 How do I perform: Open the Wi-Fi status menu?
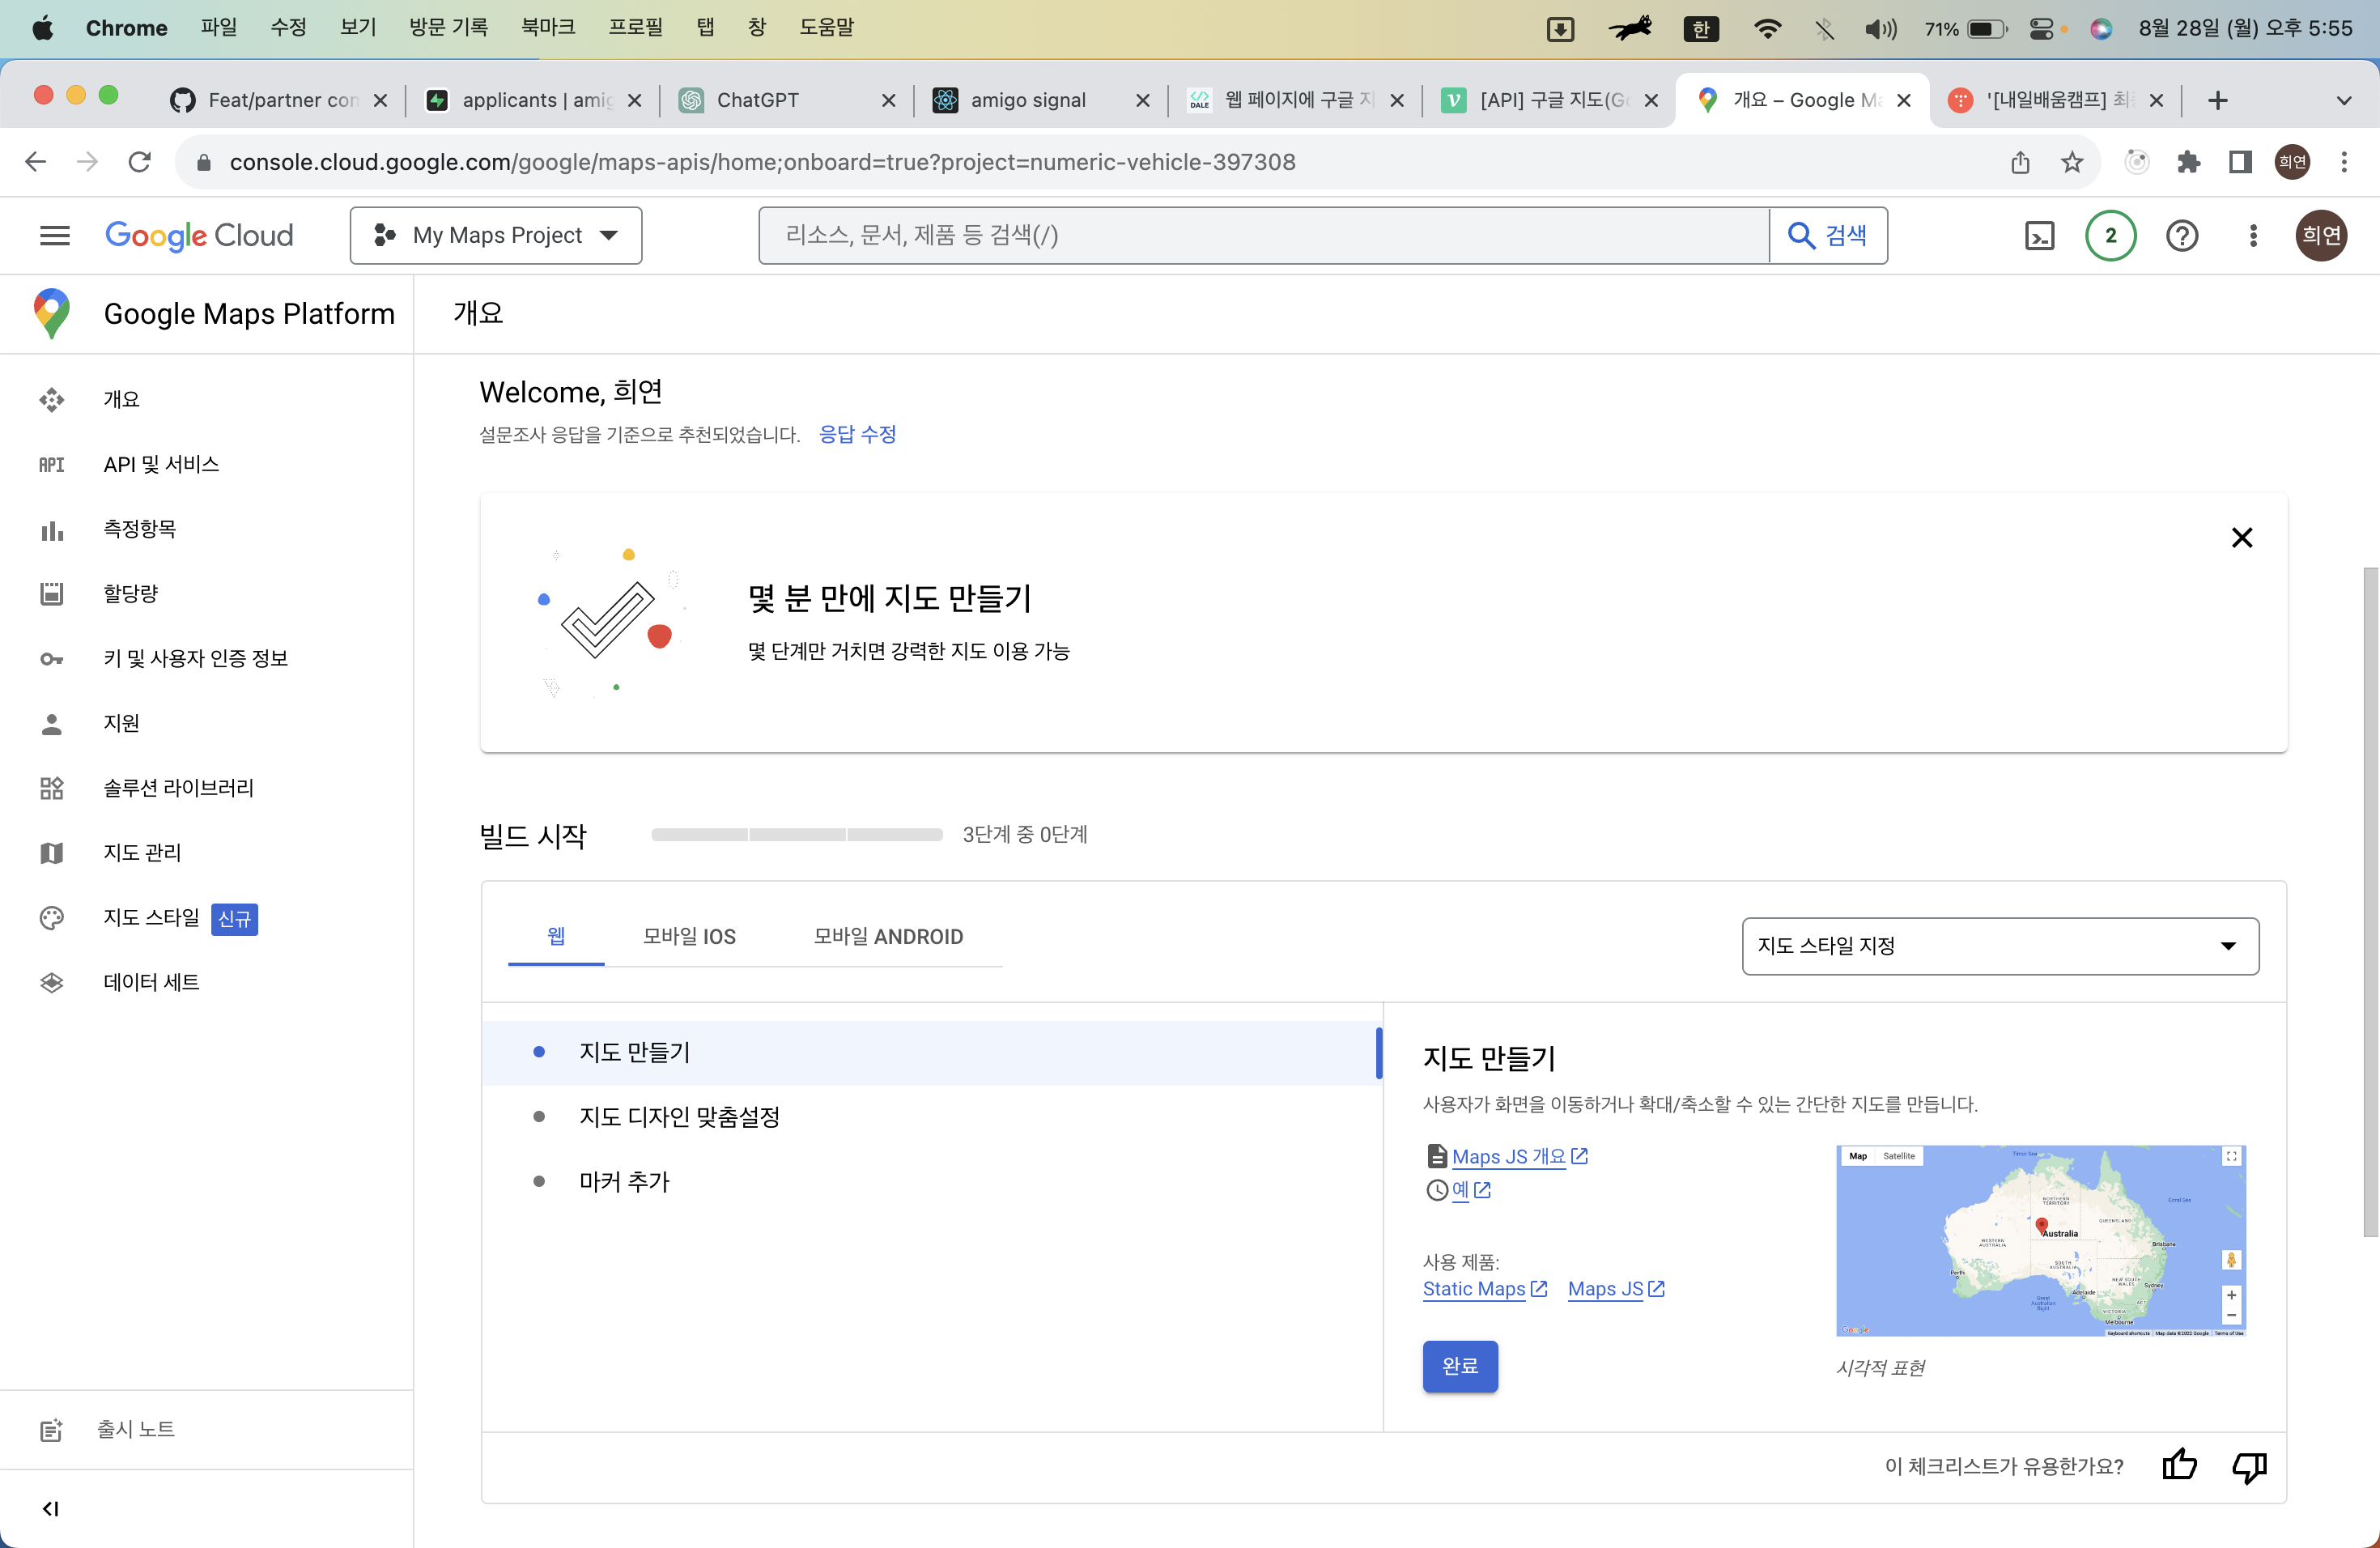pyautogui.click(x=1767, y=28)
